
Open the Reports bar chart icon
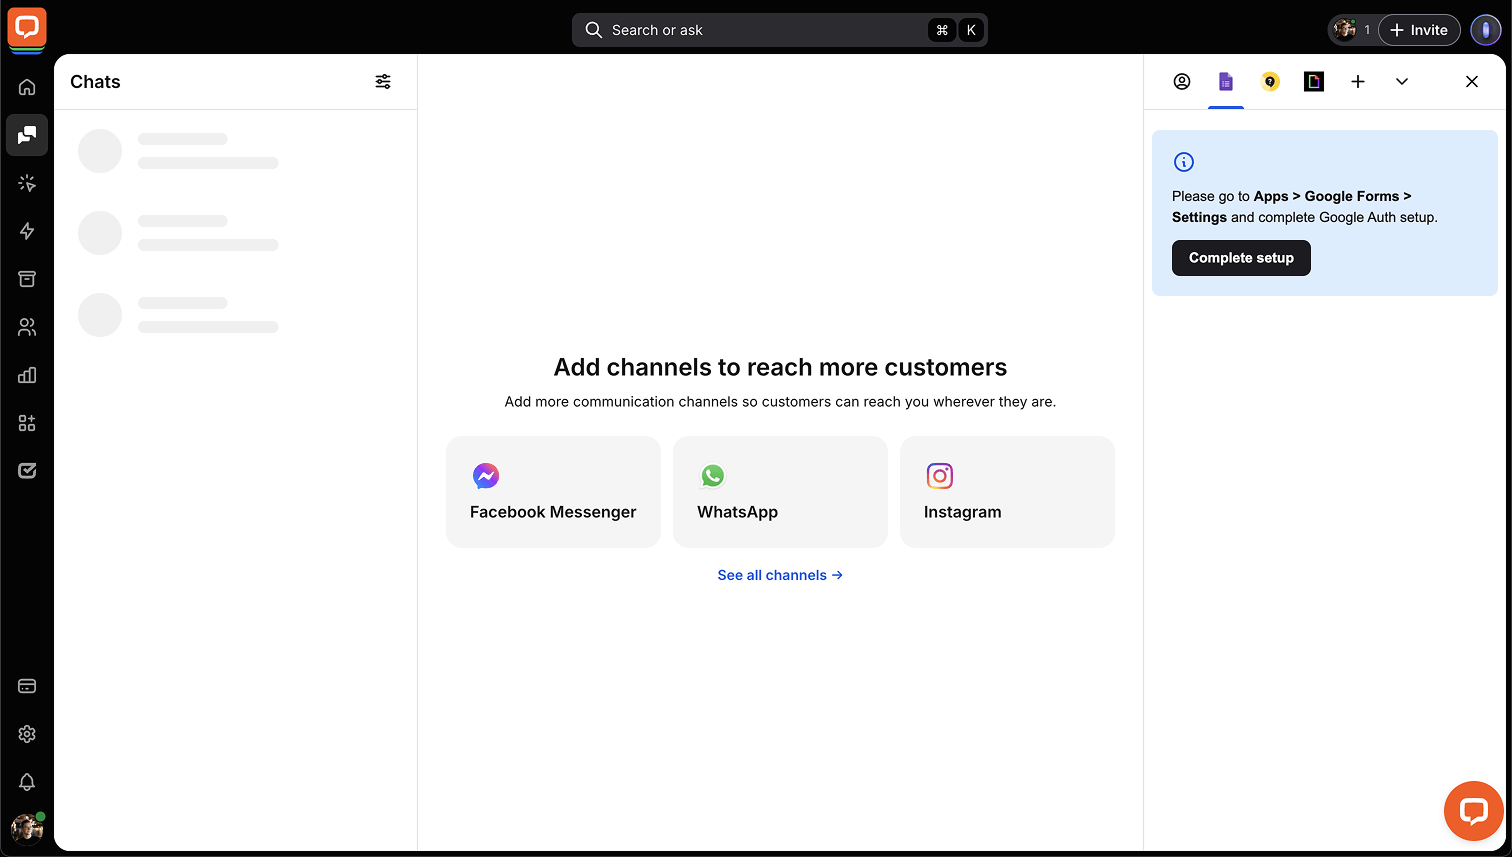[27, 375]
